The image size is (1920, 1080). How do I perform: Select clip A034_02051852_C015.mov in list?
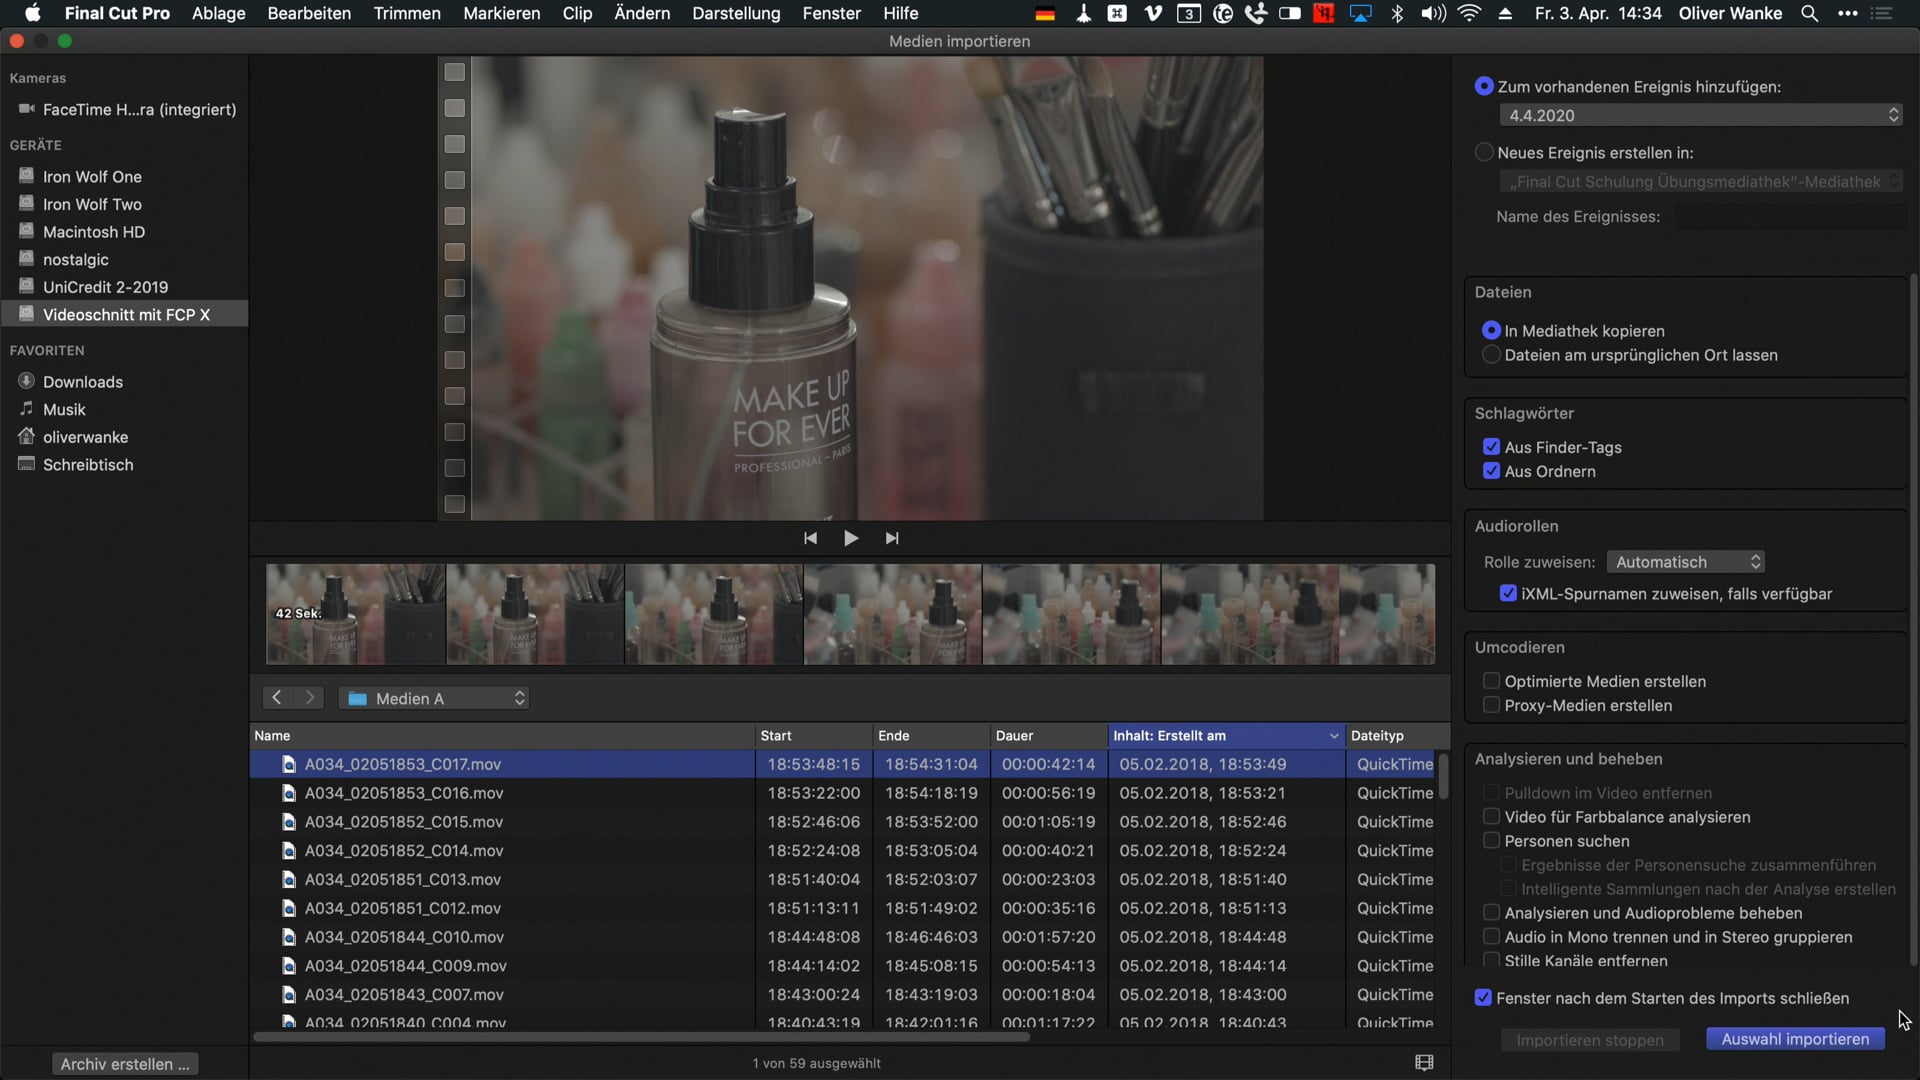pyautogui.click(x=404, y=822)
